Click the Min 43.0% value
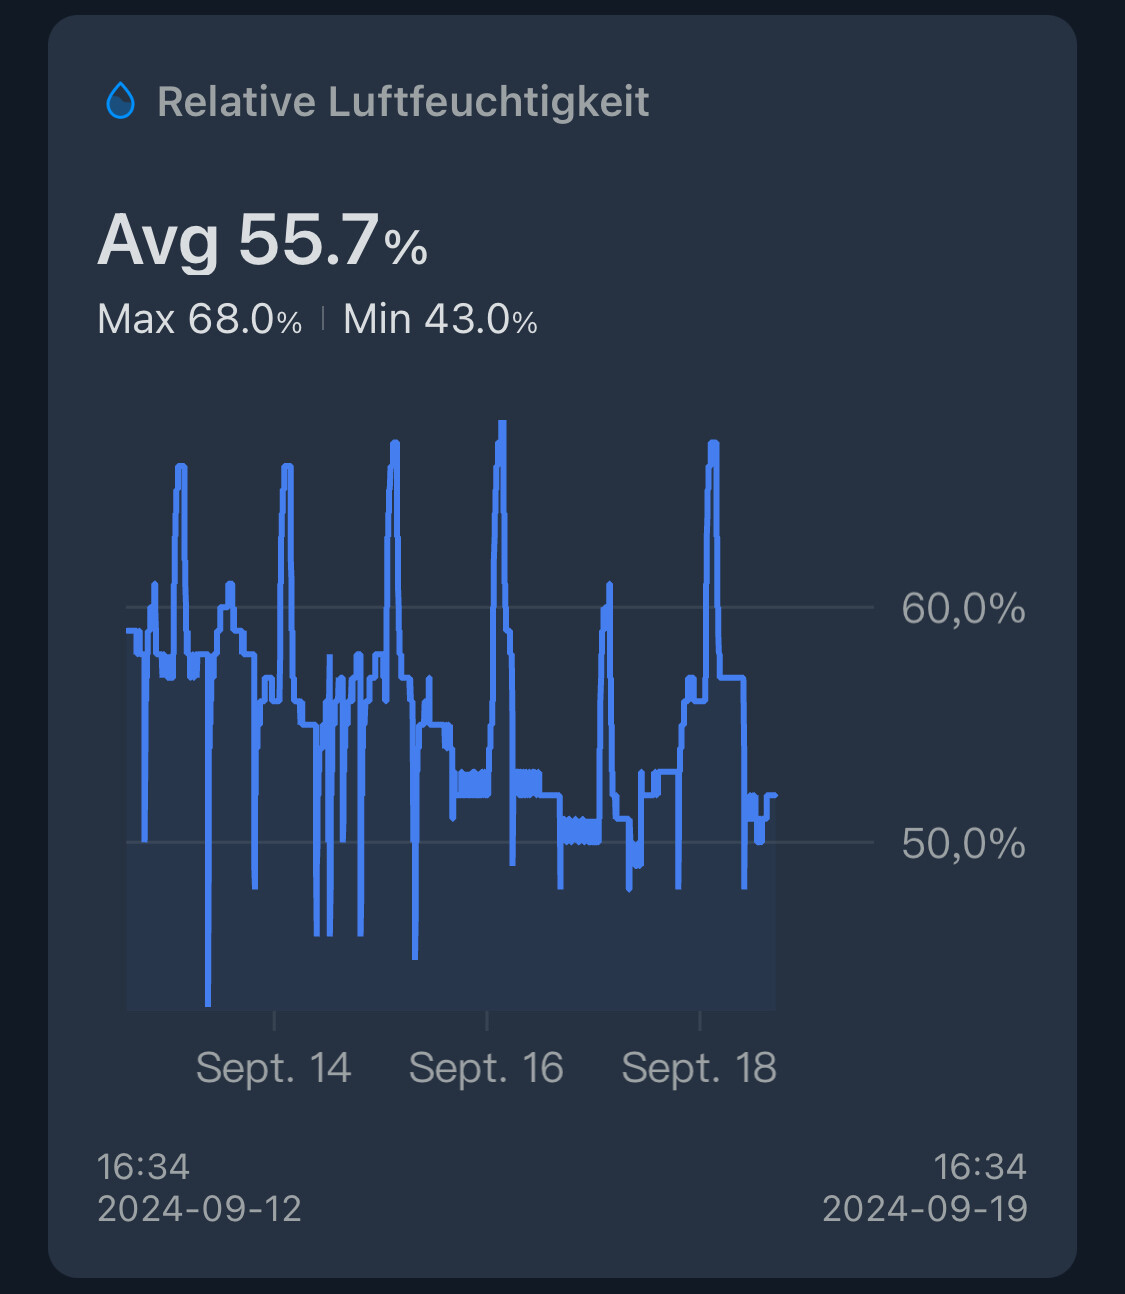 (x=440, y=320)
